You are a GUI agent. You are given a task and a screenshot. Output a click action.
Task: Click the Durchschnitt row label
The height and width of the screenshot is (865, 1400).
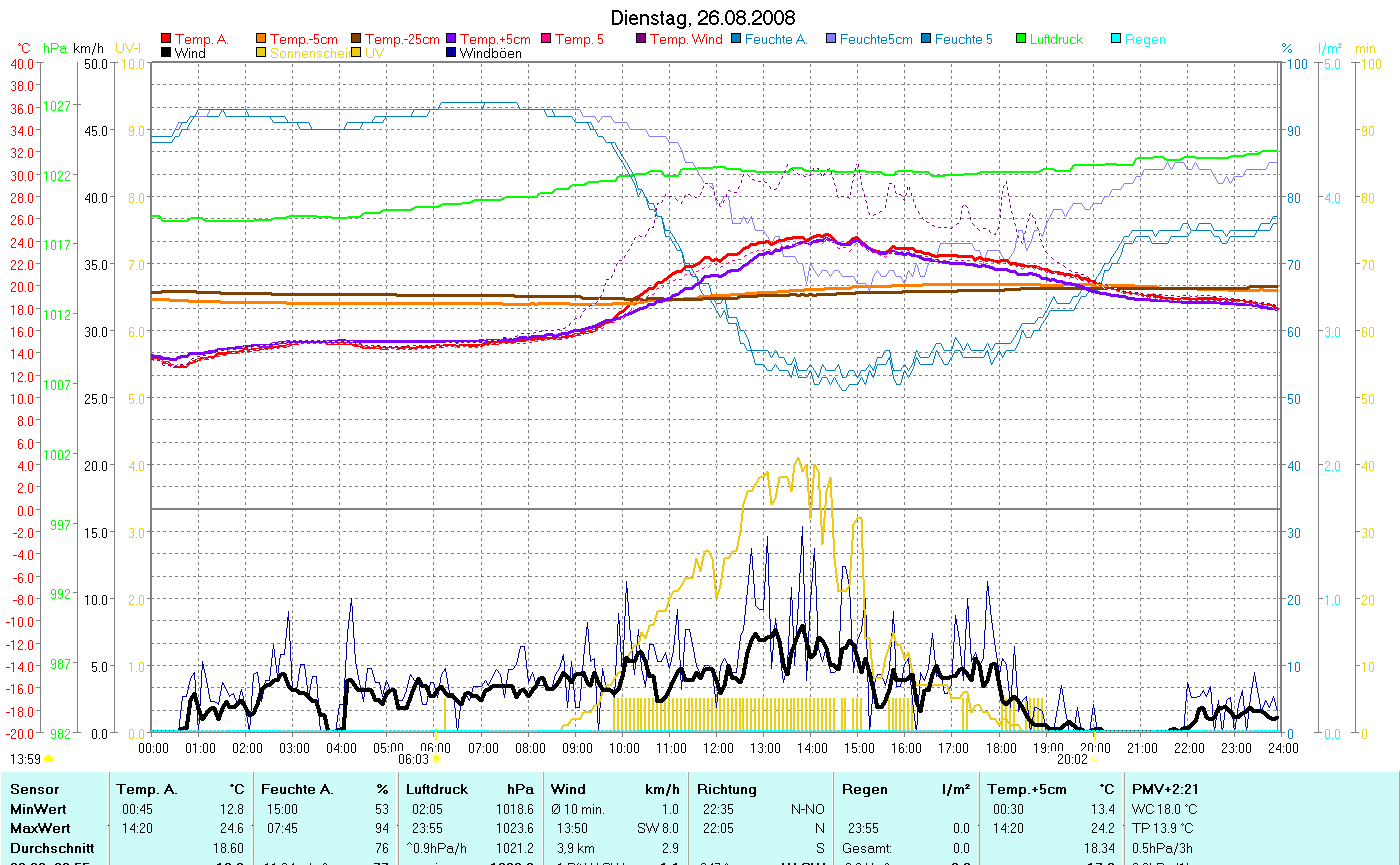coord(52,847)
